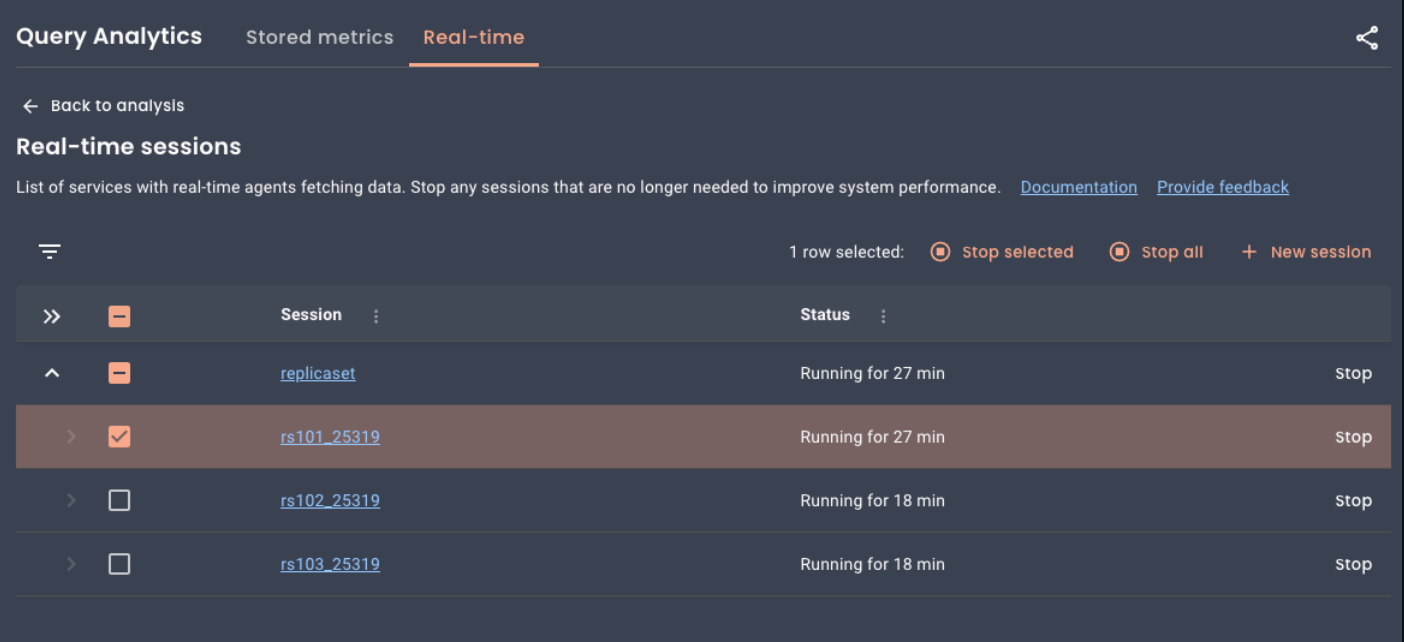Expand all rows with double chevron

click(52, 316)
